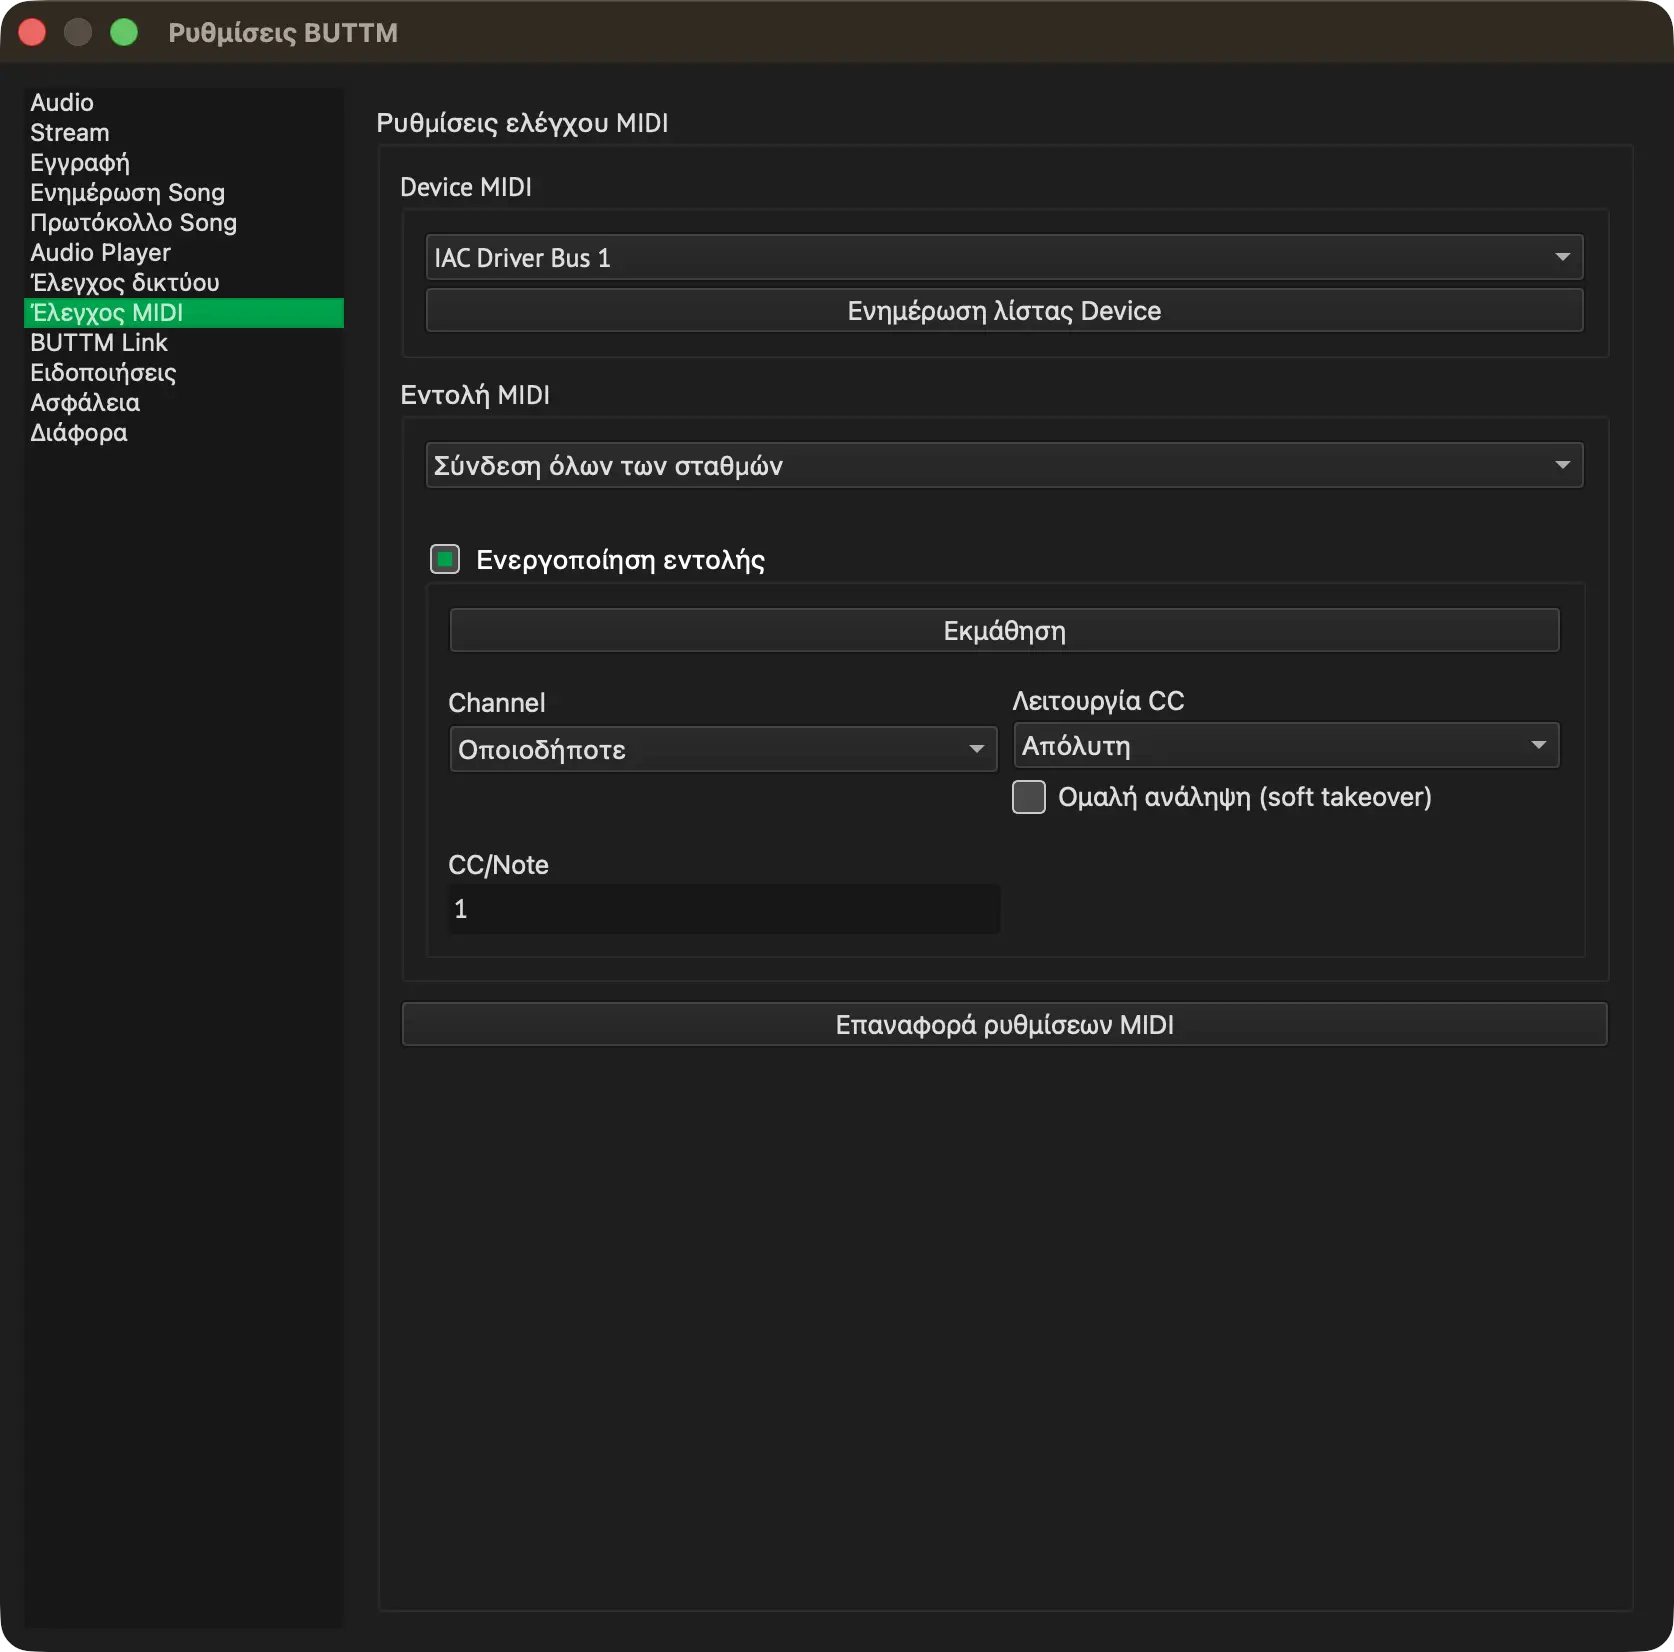This screenshot has width=1674, height=1652.
Task: Open Ενημέρωση Song settings
Action: [x=184, y=193]
